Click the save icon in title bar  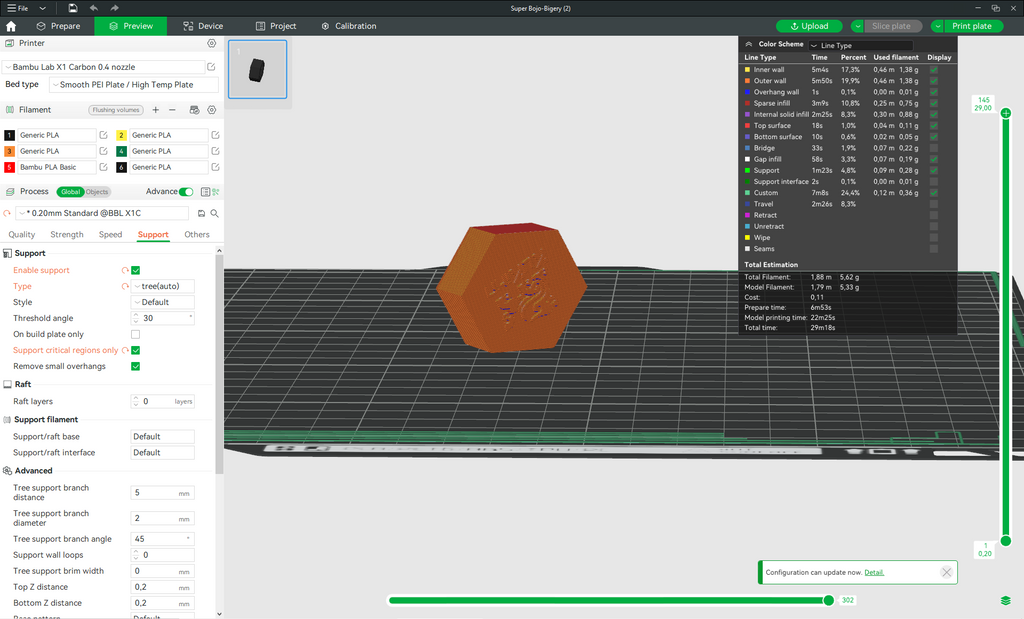[72, 8]
